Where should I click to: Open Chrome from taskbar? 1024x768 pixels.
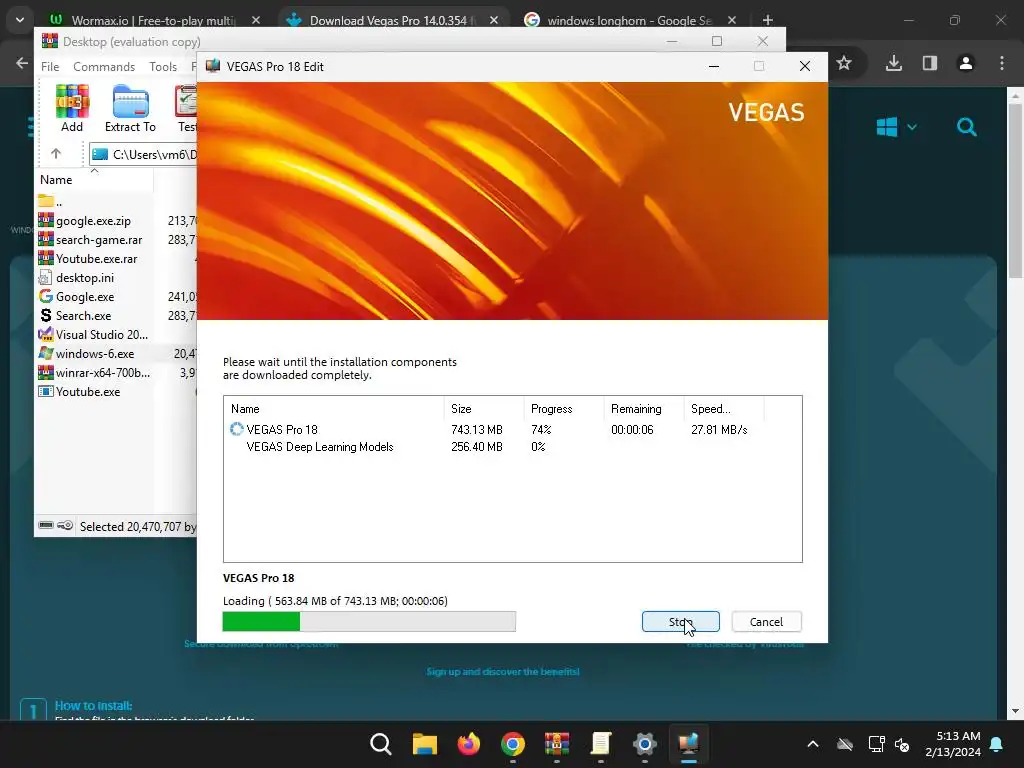click(513, 744)
